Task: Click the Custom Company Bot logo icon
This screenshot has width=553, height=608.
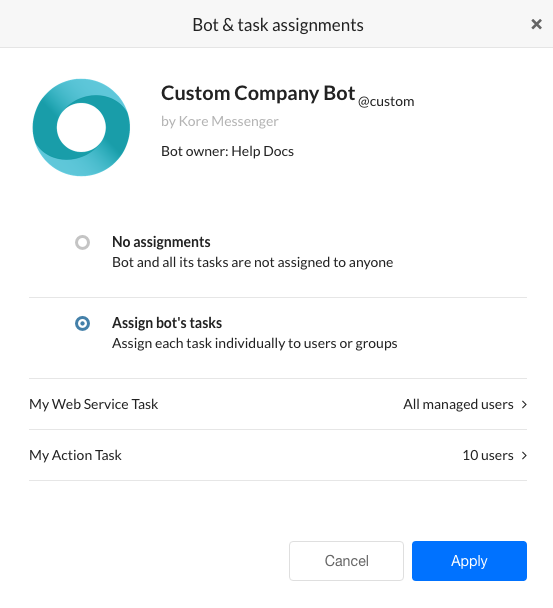Action: (81, 127)
